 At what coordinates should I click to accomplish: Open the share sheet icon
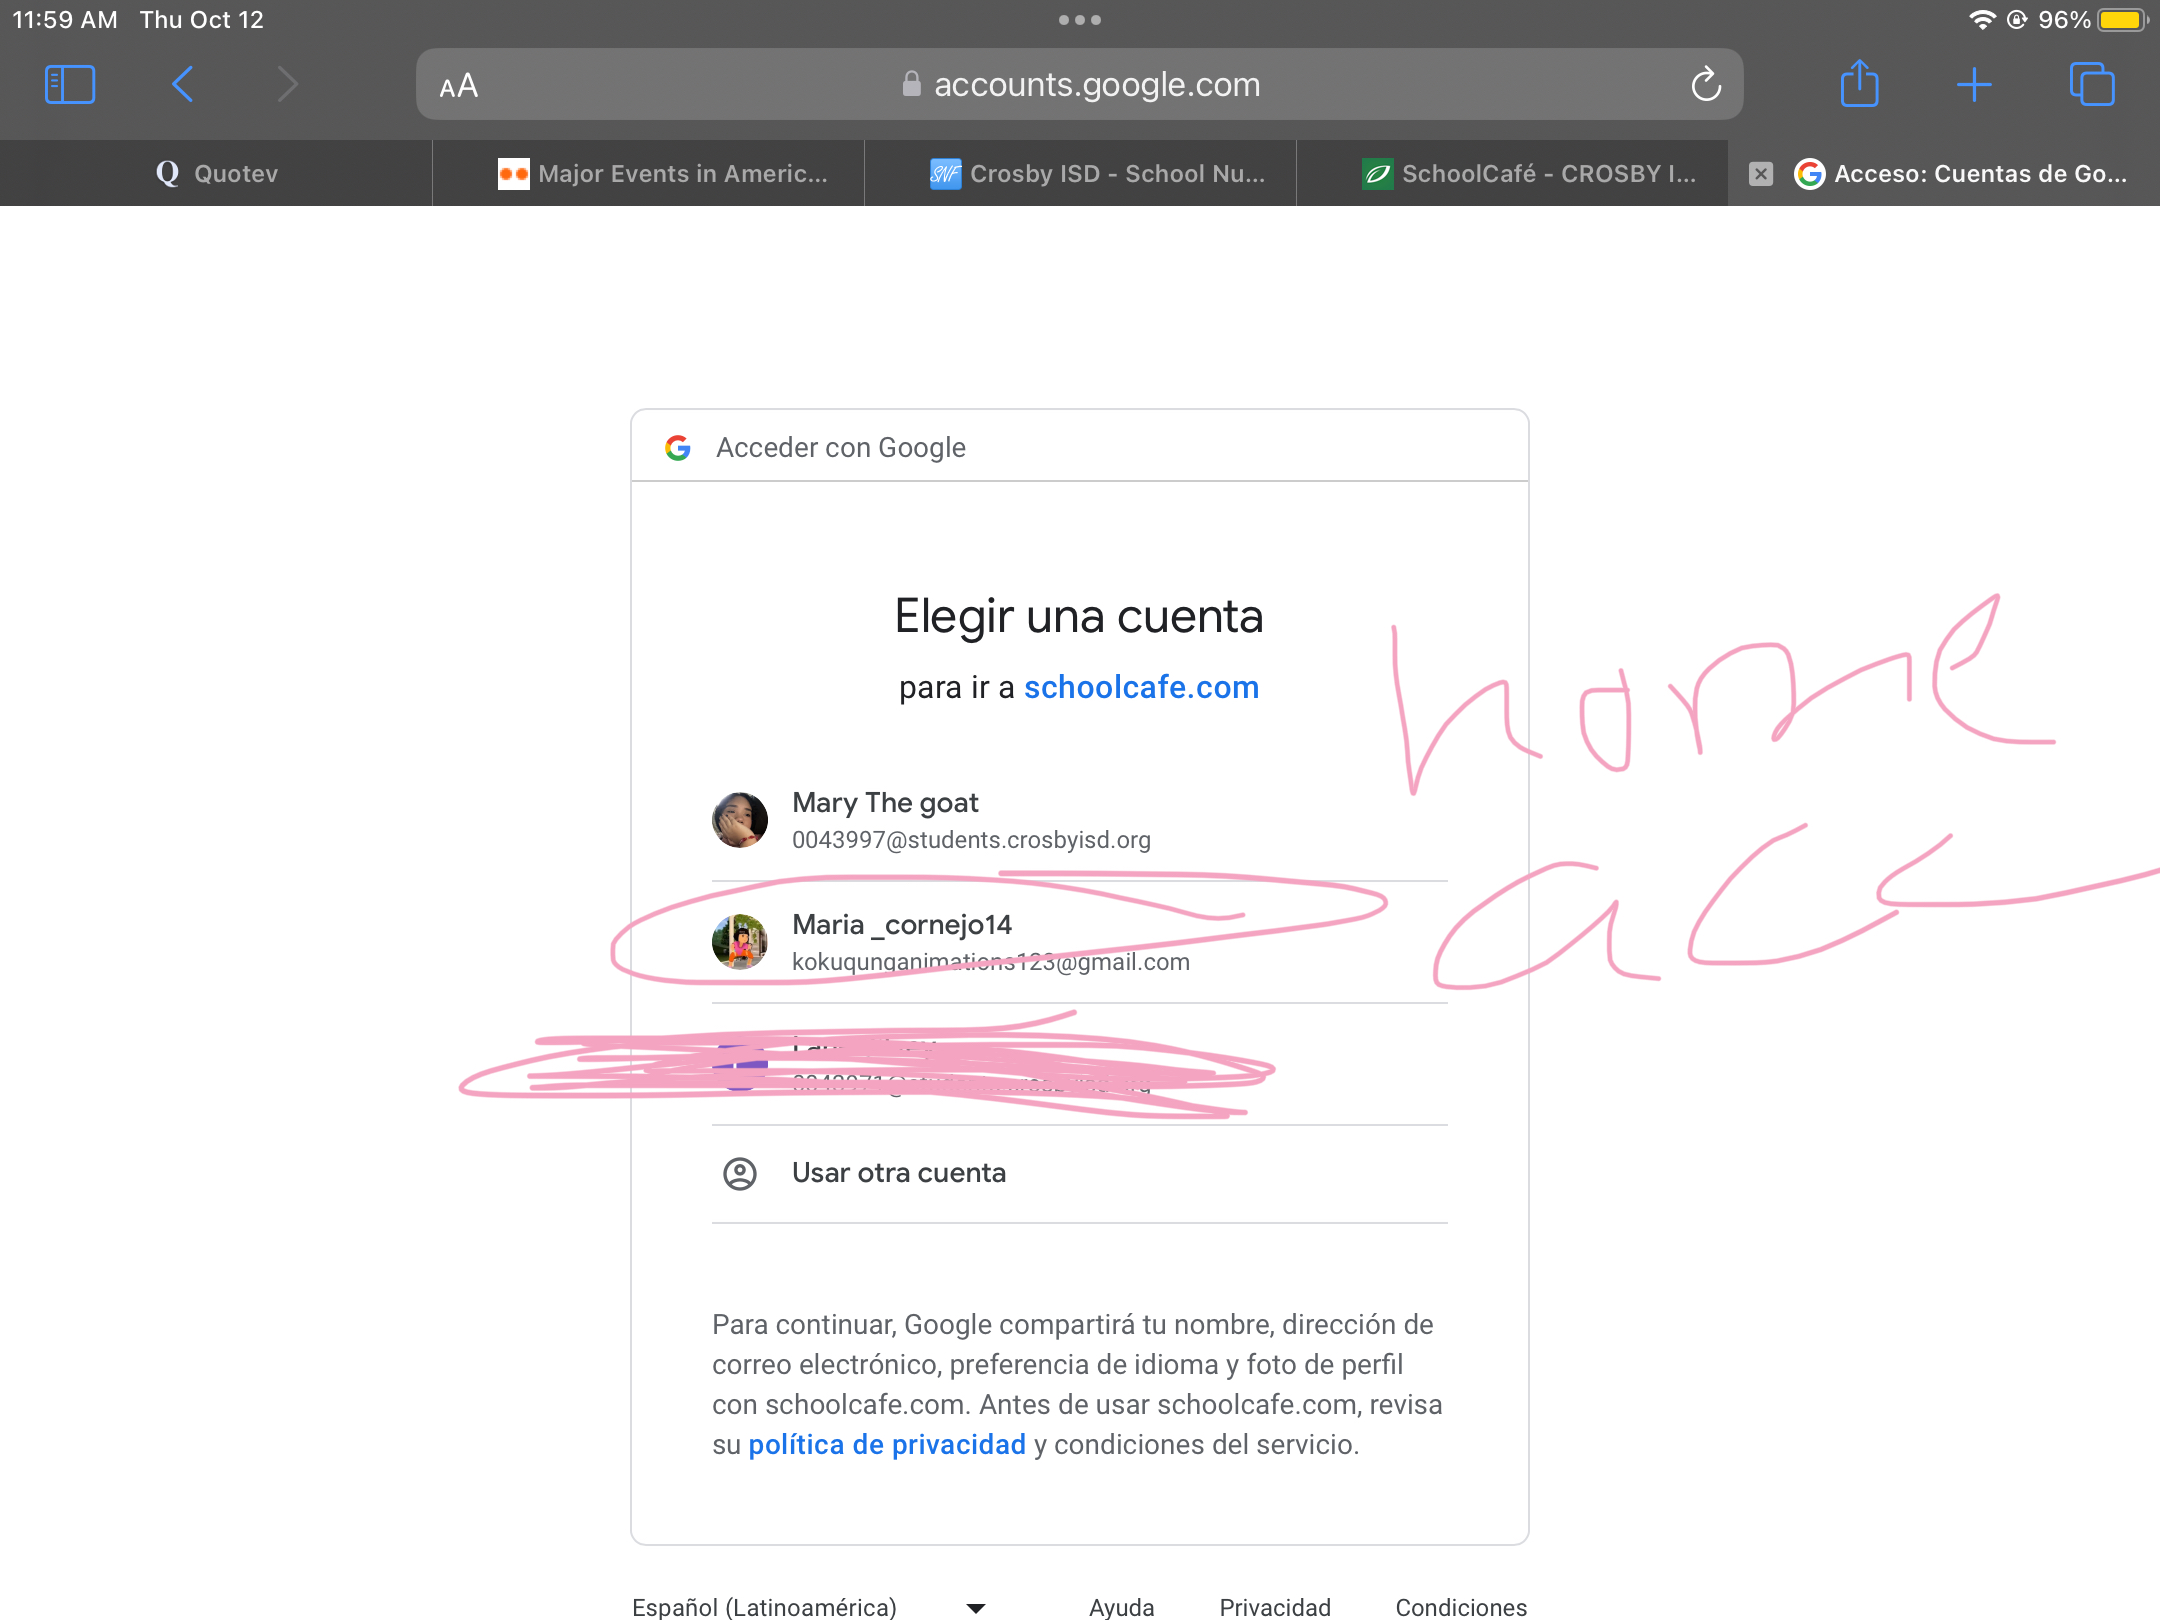click(1859, 85)
